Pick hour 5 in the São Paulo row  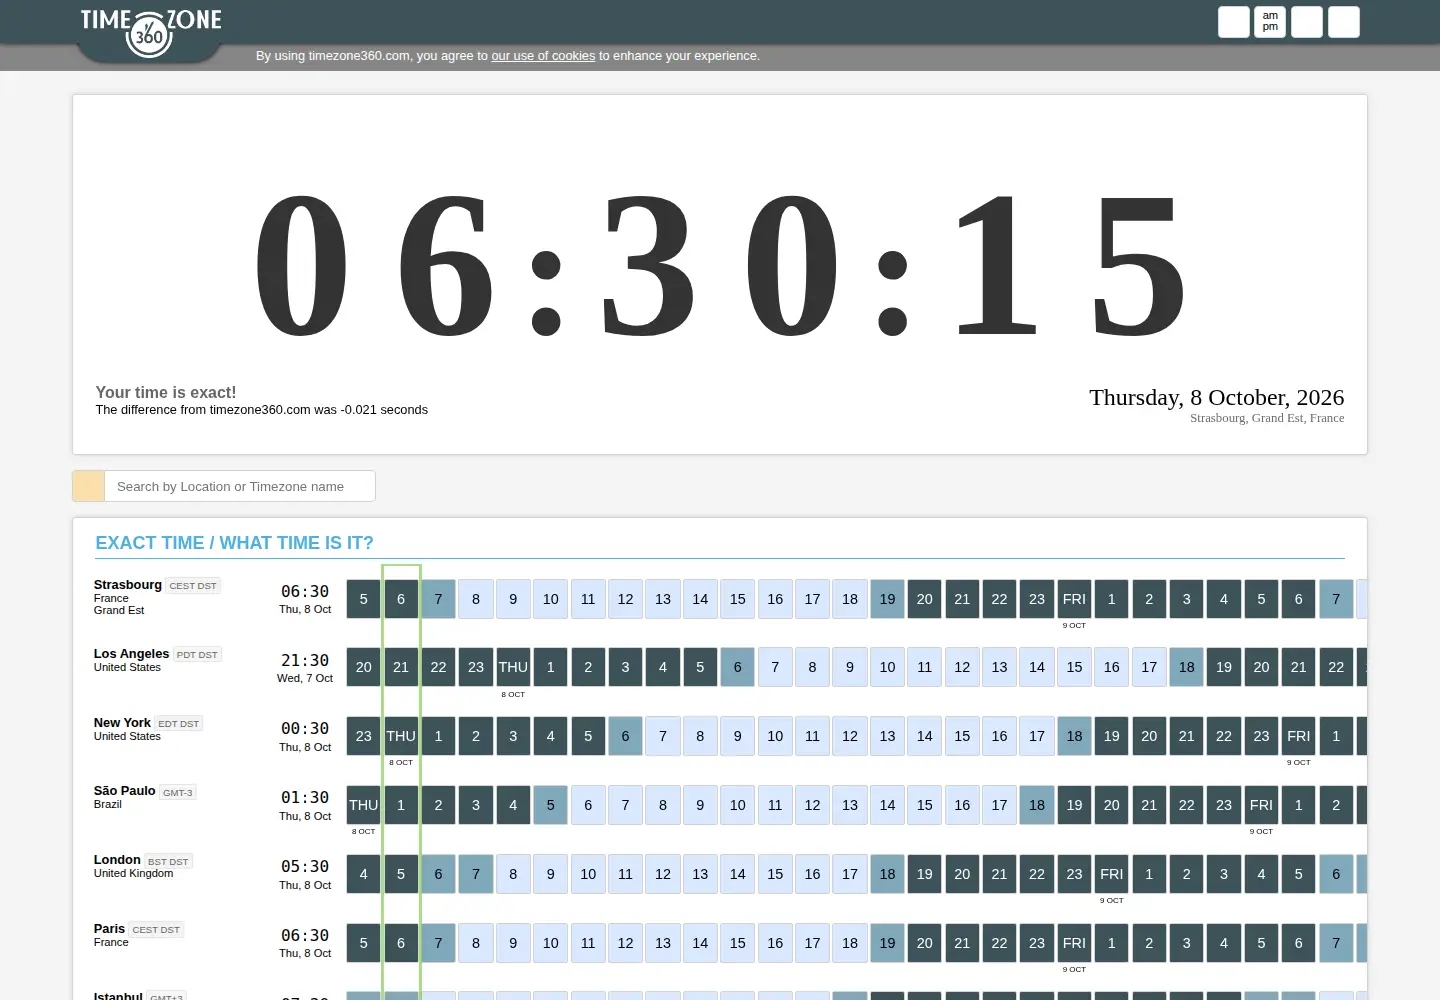[x=550, y=805]
